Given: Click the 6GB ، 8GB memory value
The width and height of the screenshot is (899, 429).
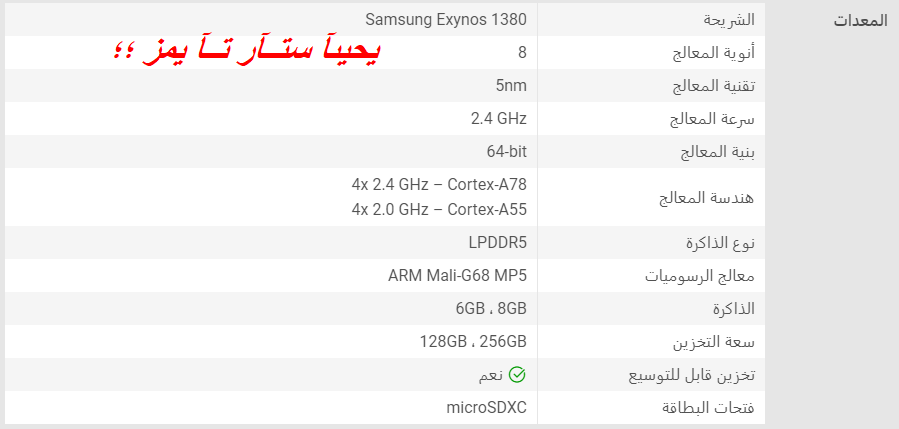Looking at the screenshot, I should point(491,309).
